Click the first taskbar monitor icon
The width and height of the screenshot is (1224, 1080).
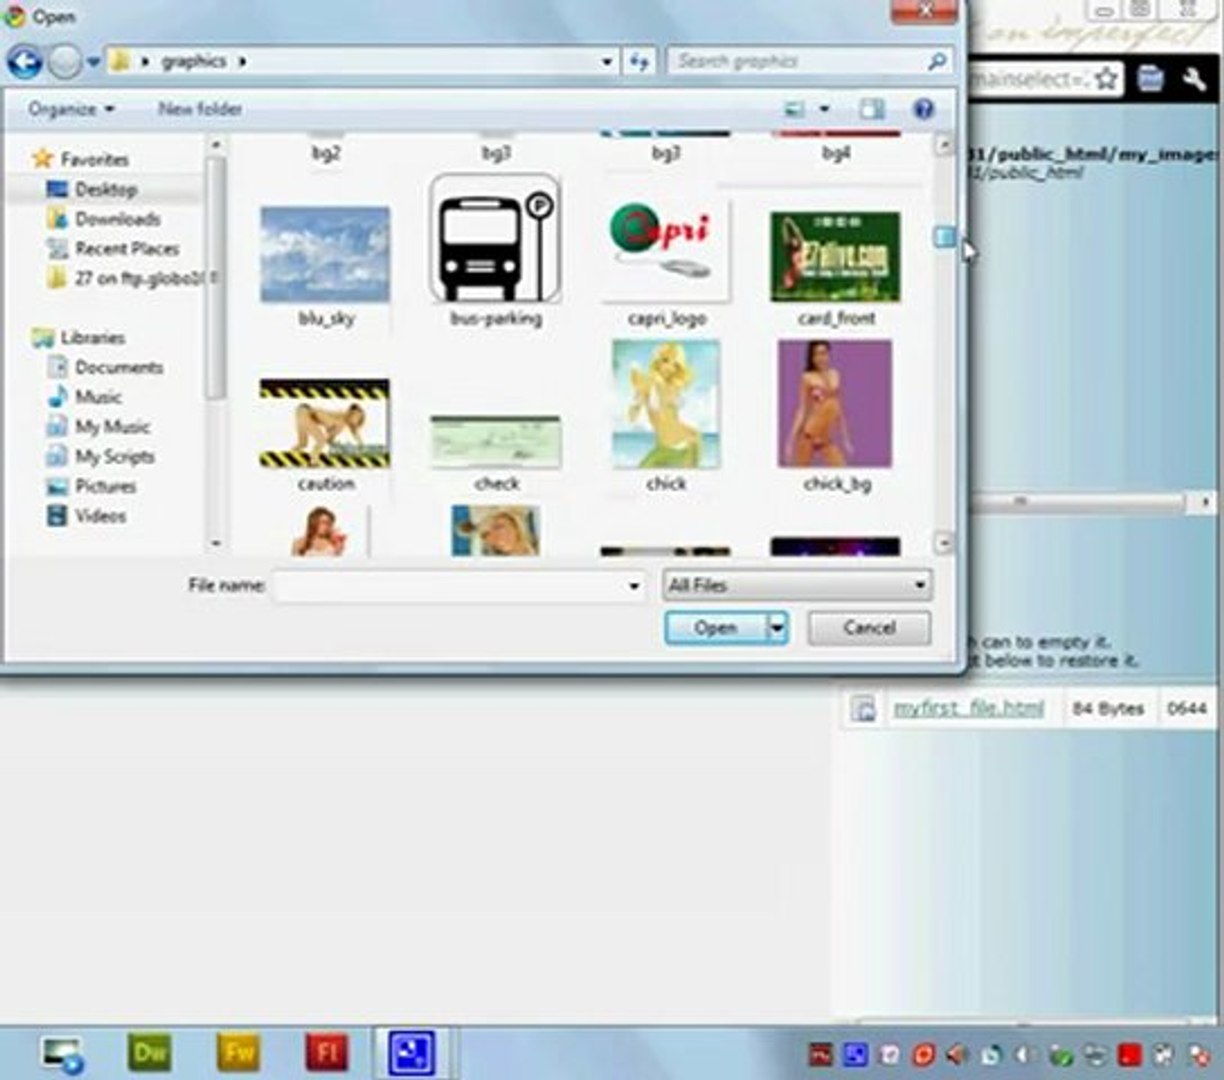(62, 1053)
